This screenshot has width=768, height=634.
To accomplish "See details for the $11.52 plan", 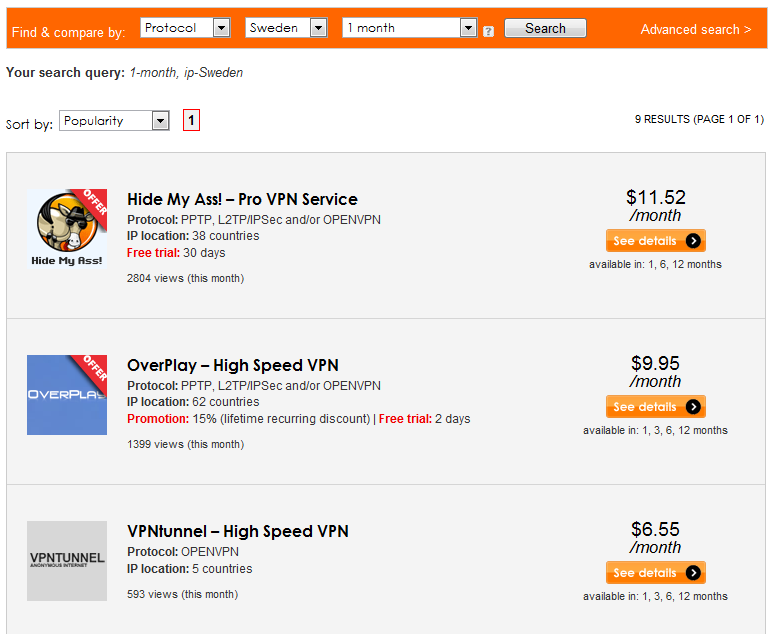I will pos(655,241).
